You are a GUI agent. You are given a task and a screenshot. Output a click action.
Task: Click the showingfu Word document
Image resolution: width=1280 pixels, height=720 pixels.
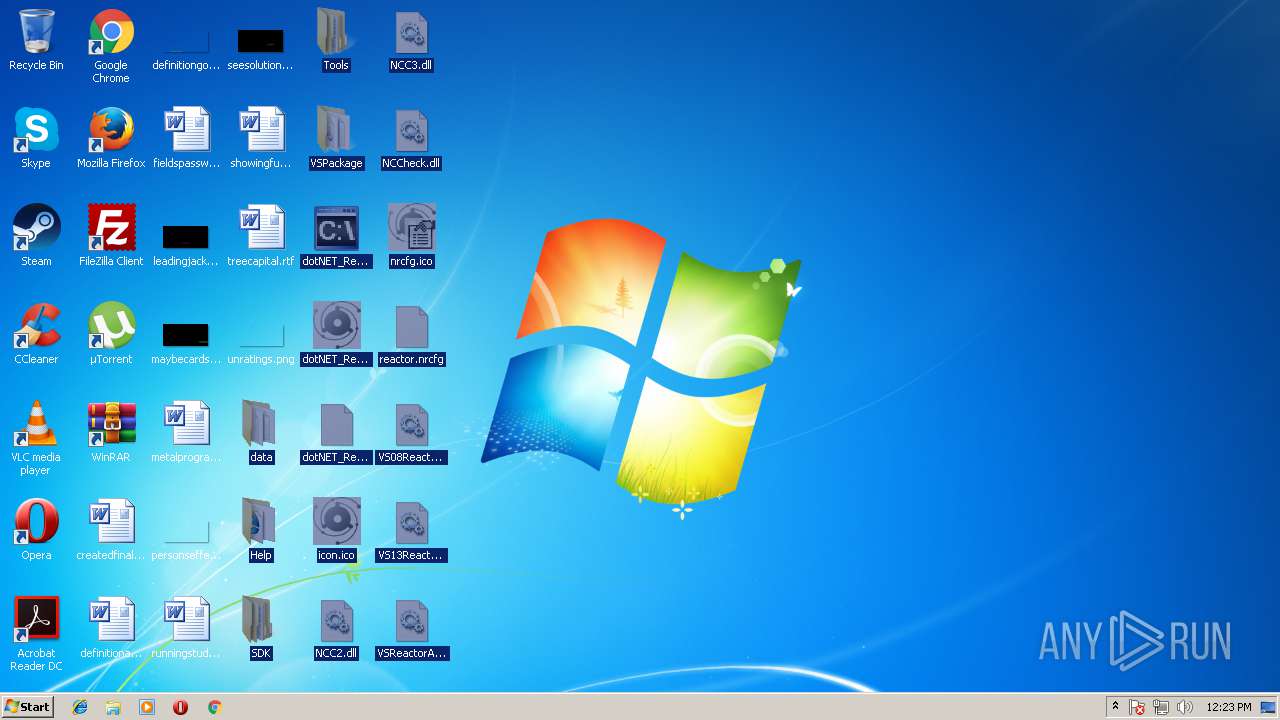tap(261, 139)
